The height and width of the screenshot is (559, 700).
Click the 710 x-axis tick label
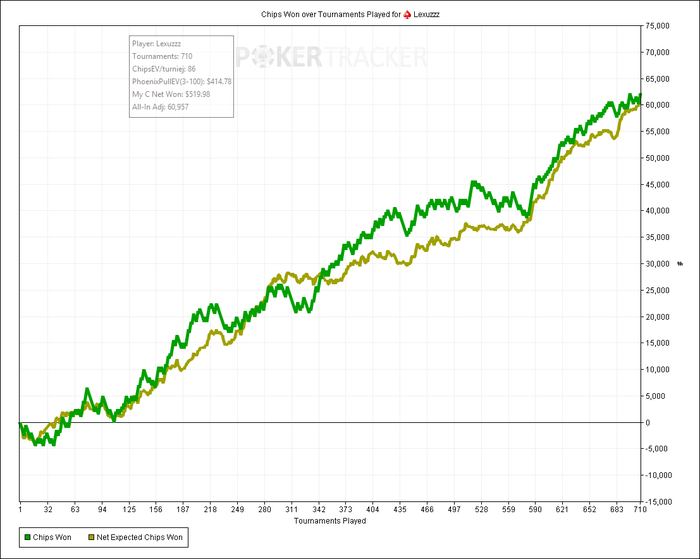point(640,509)
